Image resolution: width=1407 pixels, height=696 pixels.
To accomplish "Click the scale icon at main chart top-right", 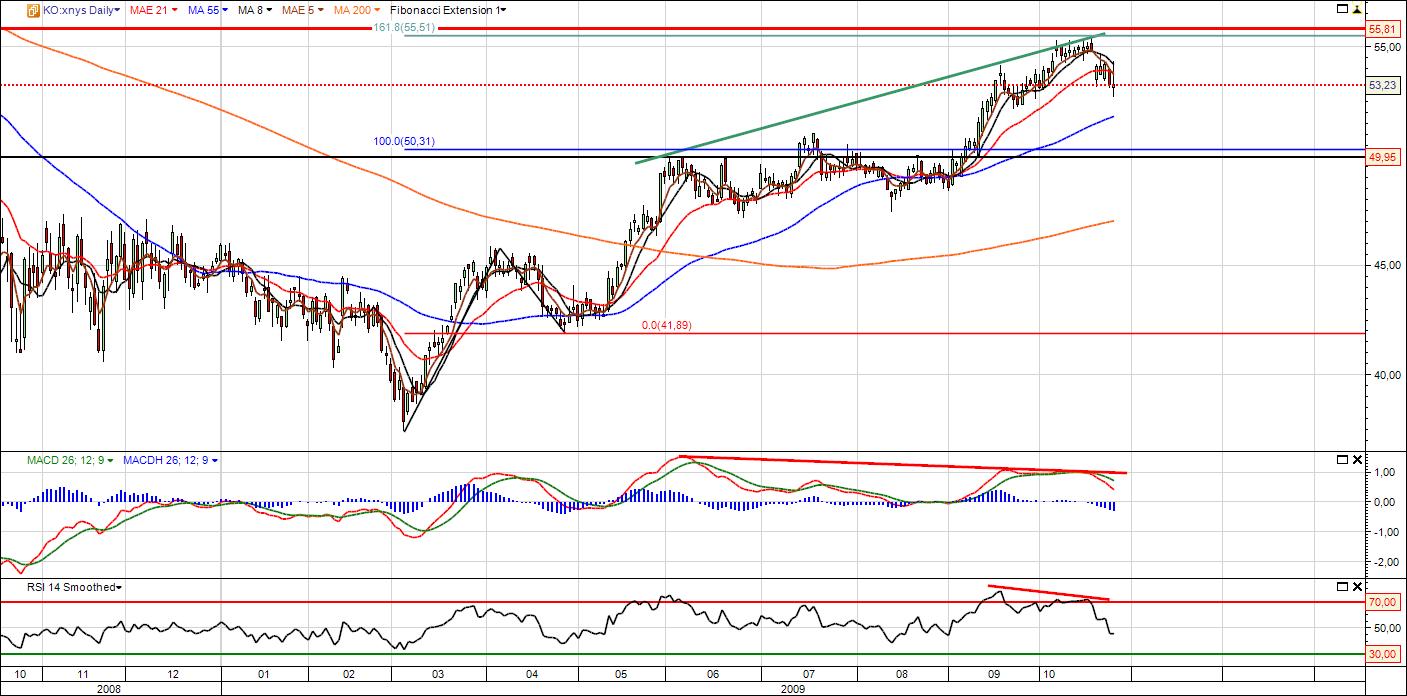I will point(1357,9).
